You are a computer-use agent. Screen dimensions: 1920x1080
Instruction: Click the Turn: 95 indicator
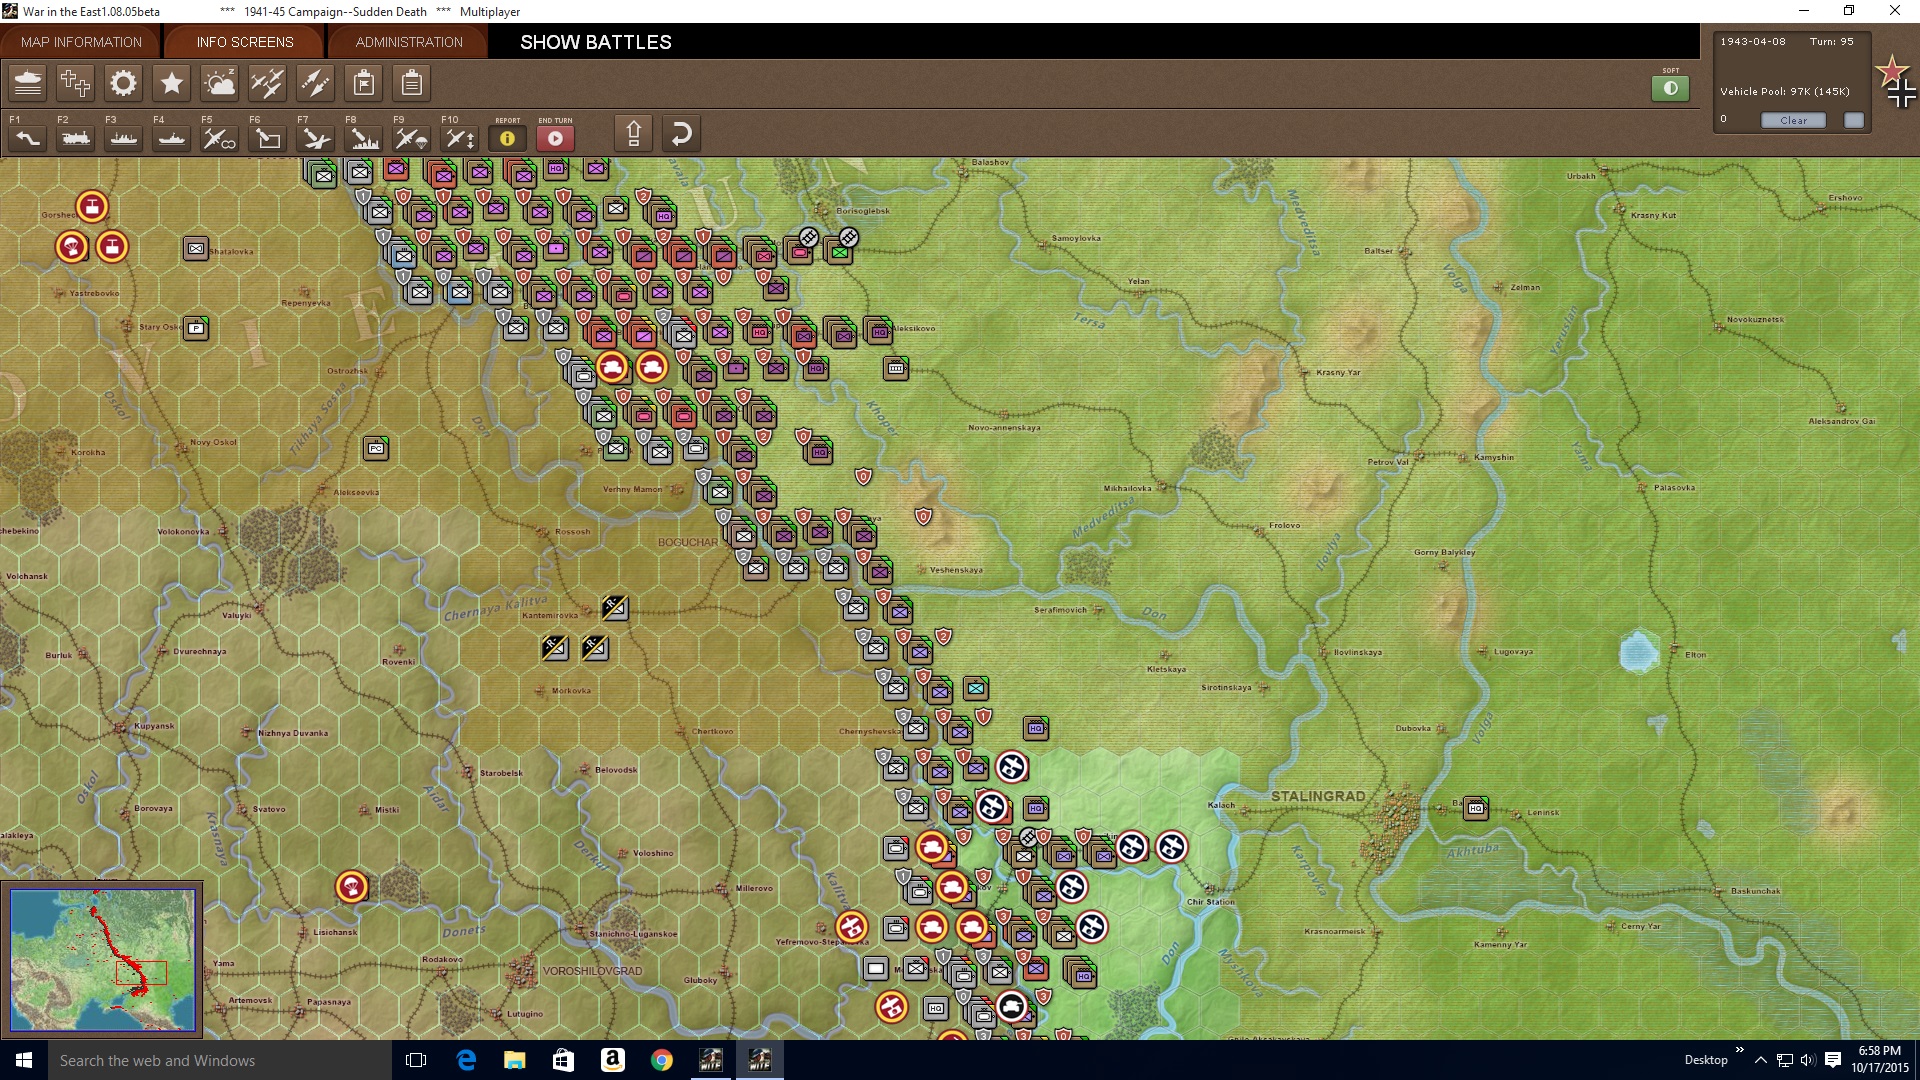coord(1832,42)
